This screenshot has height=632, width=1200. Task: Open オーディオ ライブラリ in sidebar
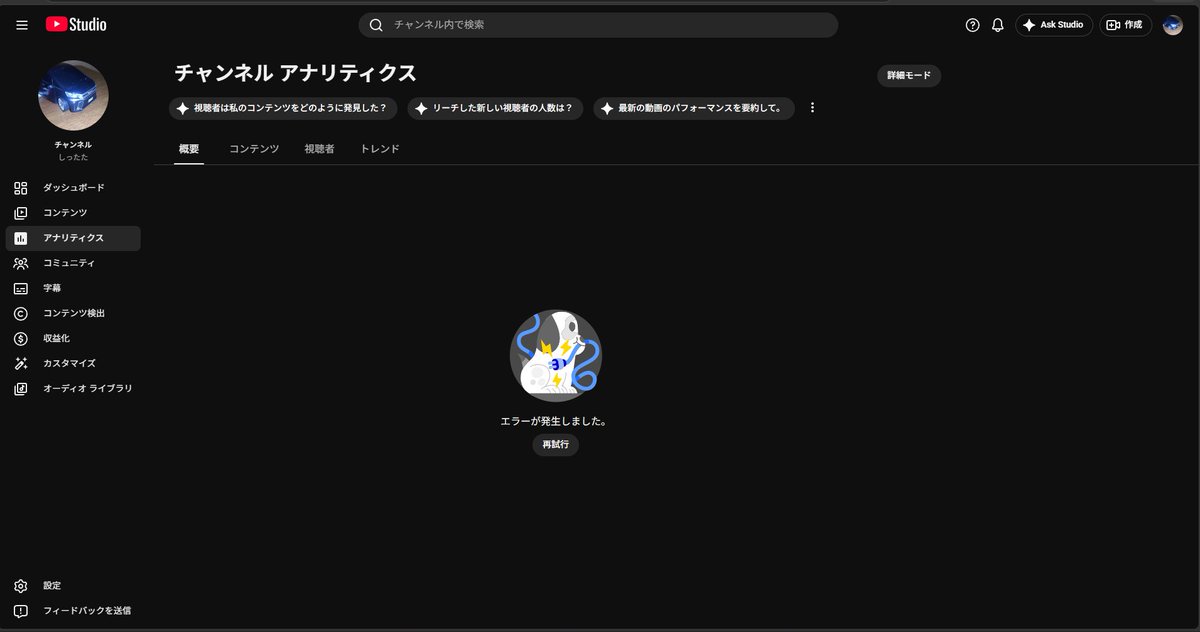click(73, 388)
